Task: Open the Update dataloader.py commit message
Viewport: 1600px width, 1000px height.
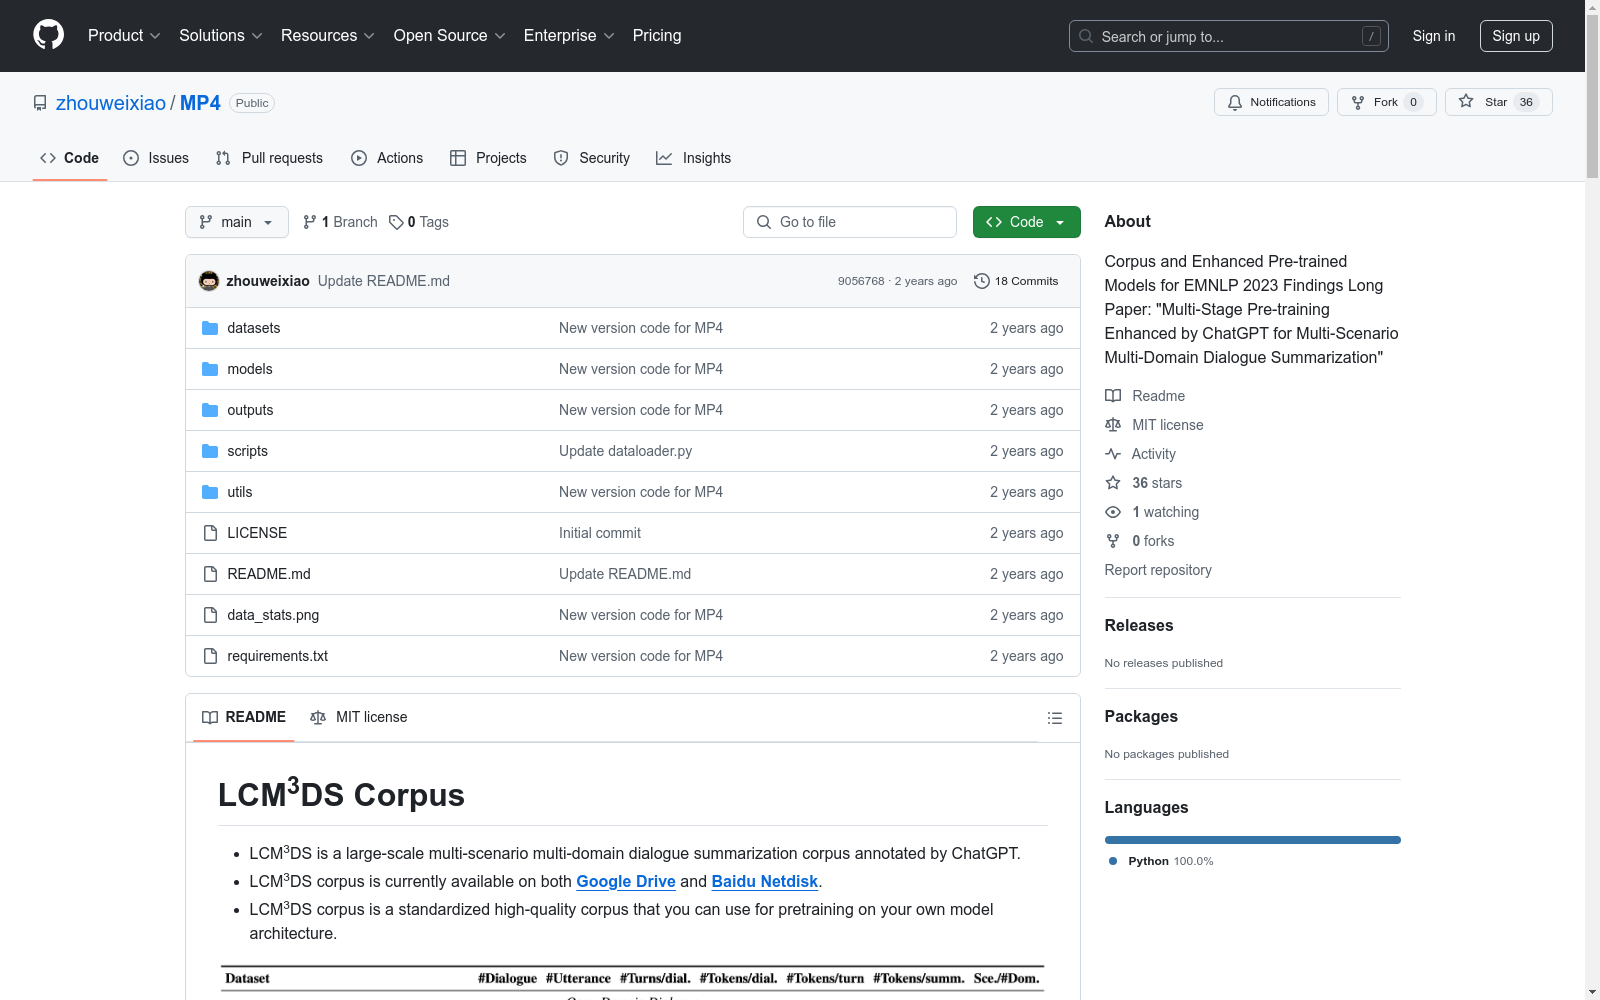Action: 625,451
